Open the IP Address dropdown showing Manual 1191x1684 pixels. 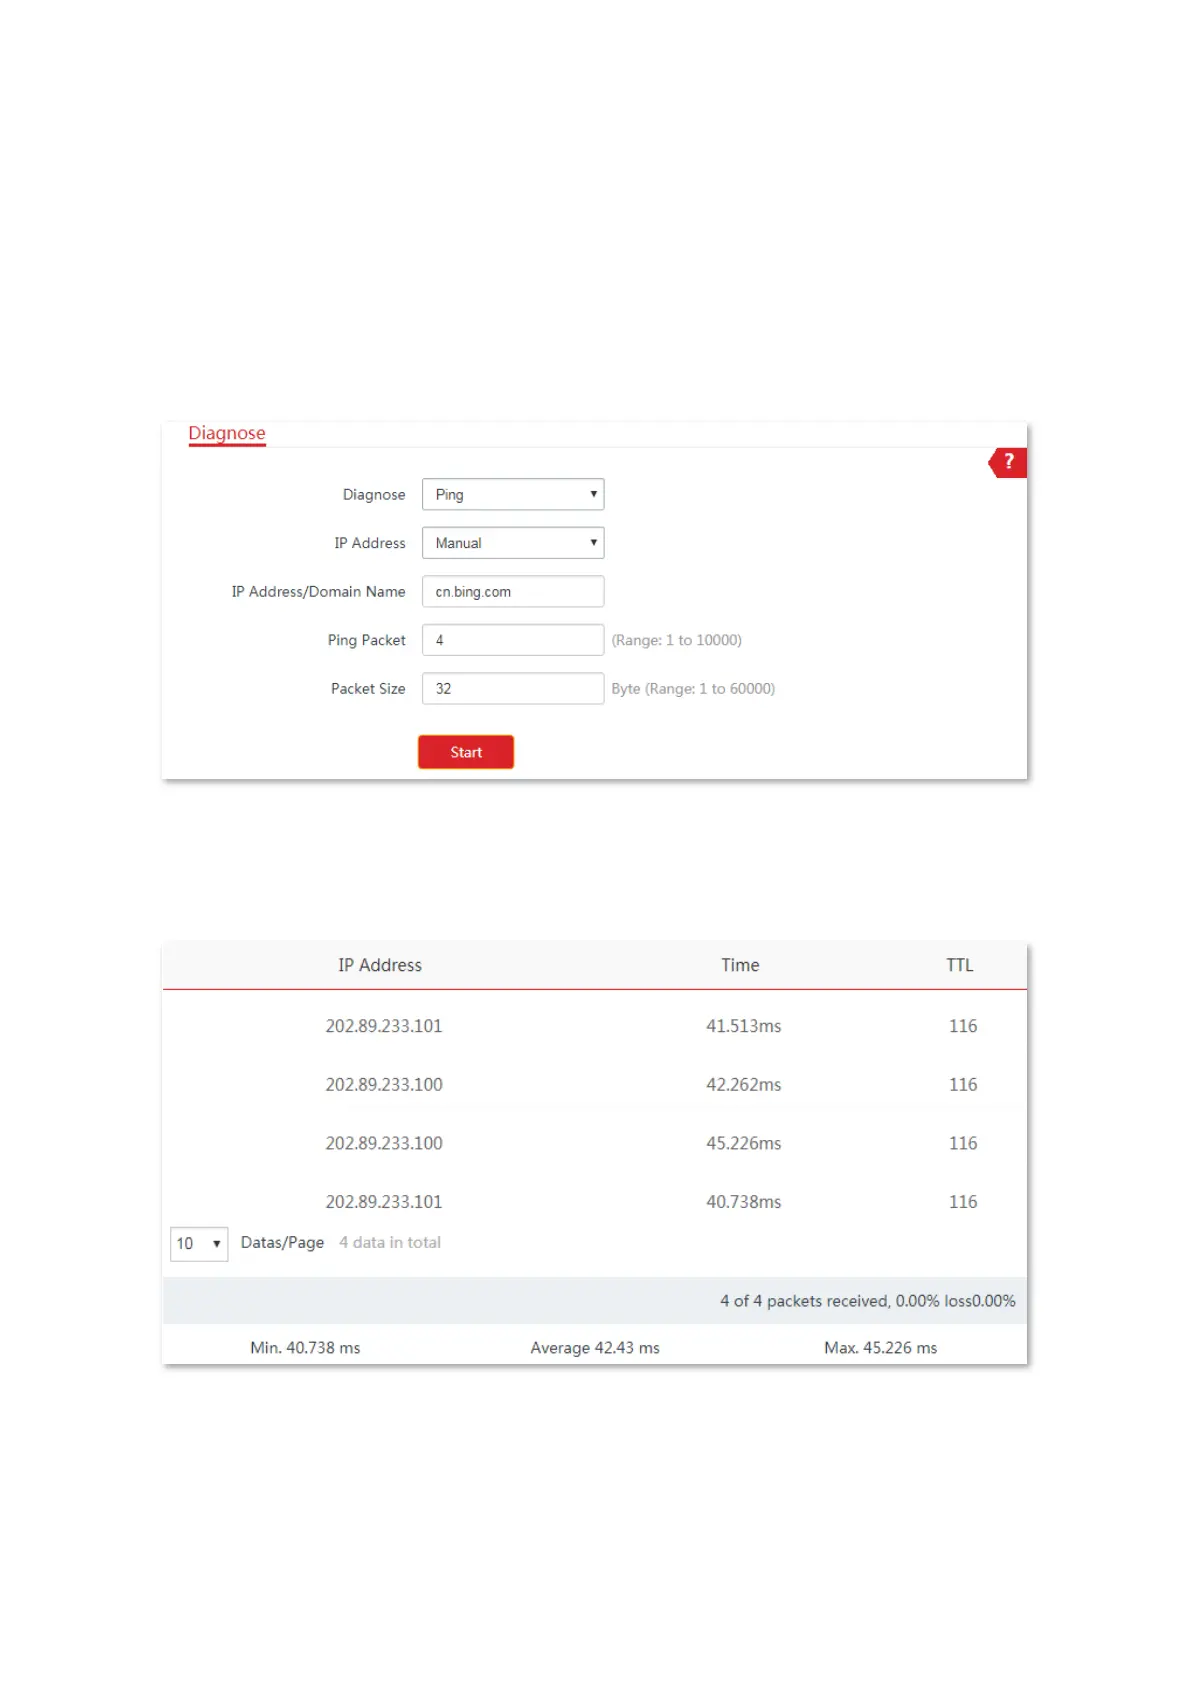[x=513, y=543]
